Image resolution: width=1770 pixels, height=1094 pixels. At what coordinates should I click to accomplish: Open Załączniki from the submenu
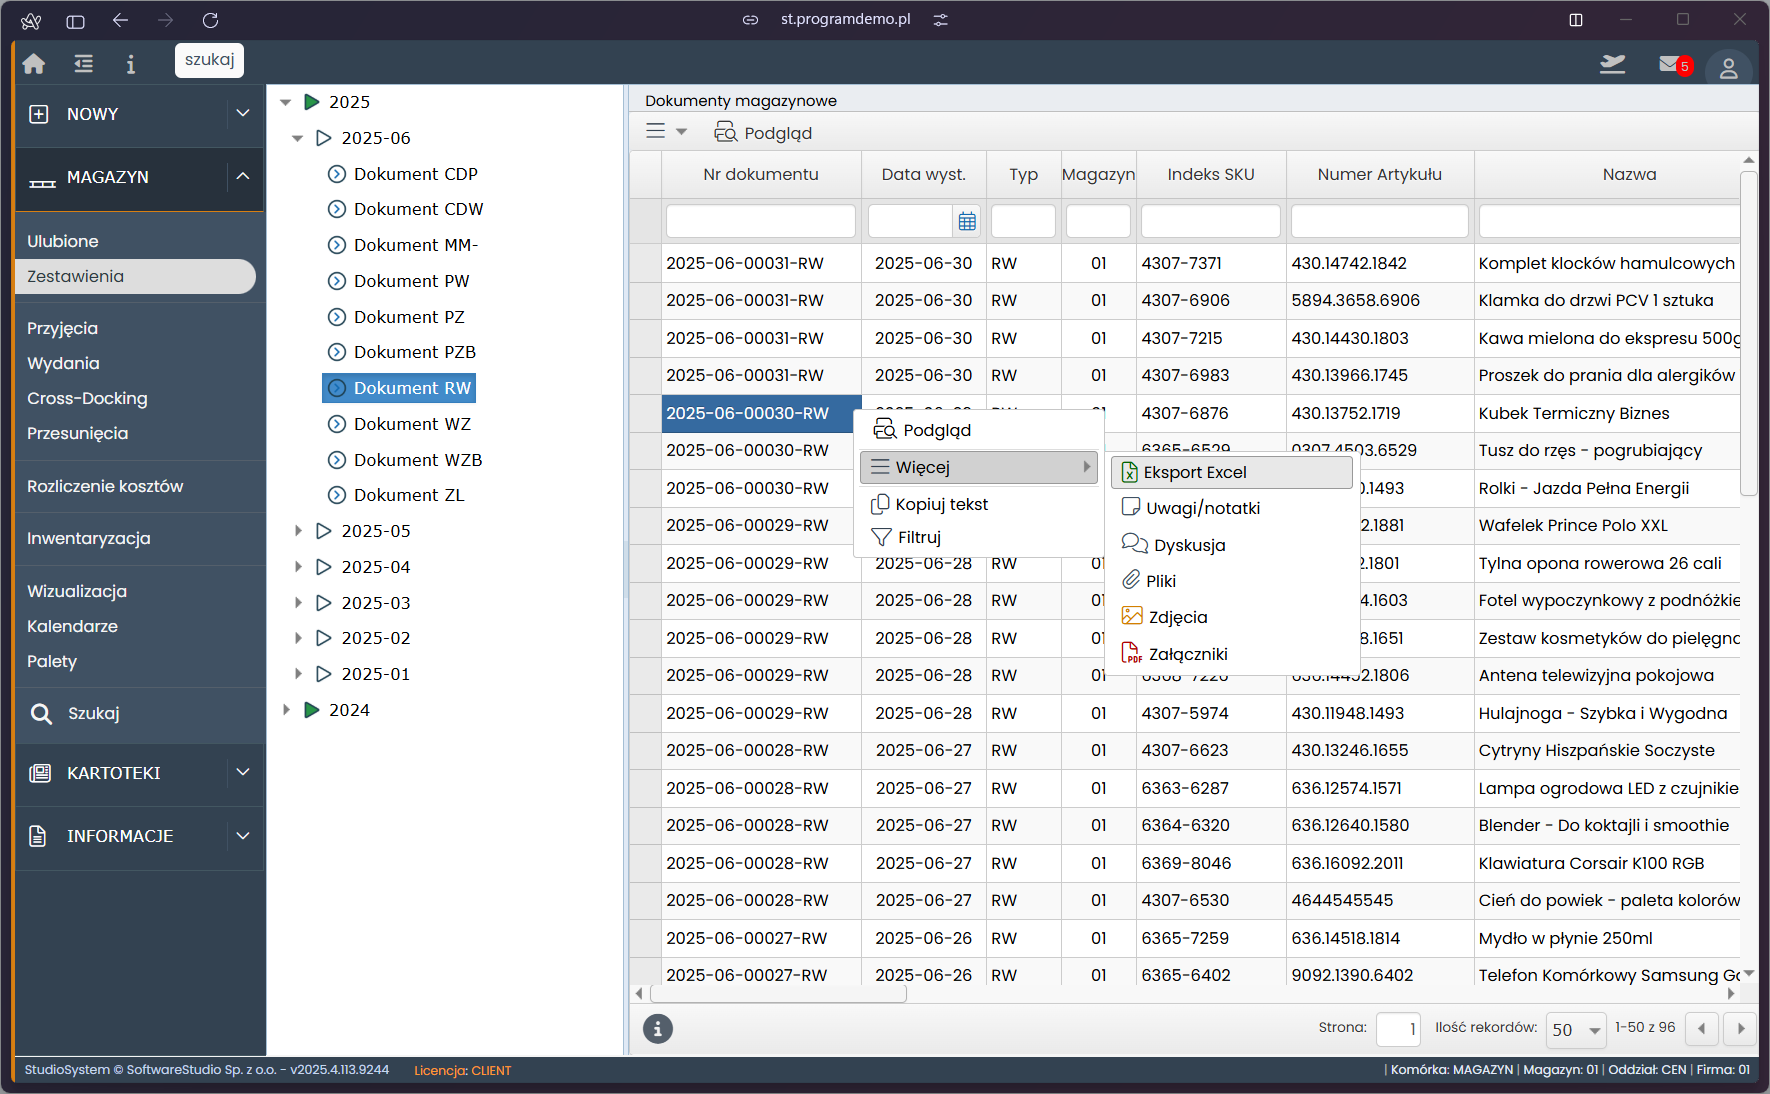(1187, 654)
